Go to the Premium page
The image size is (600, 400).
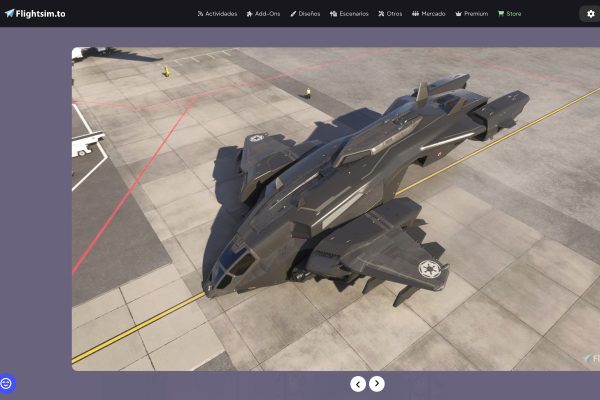tap(472, 14)
